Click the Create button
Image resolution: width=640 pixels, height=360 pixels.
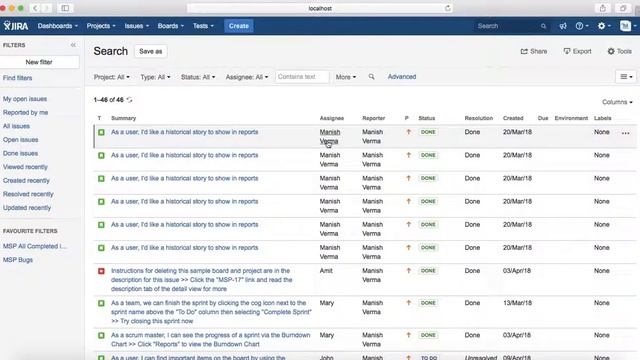[239, 26]
